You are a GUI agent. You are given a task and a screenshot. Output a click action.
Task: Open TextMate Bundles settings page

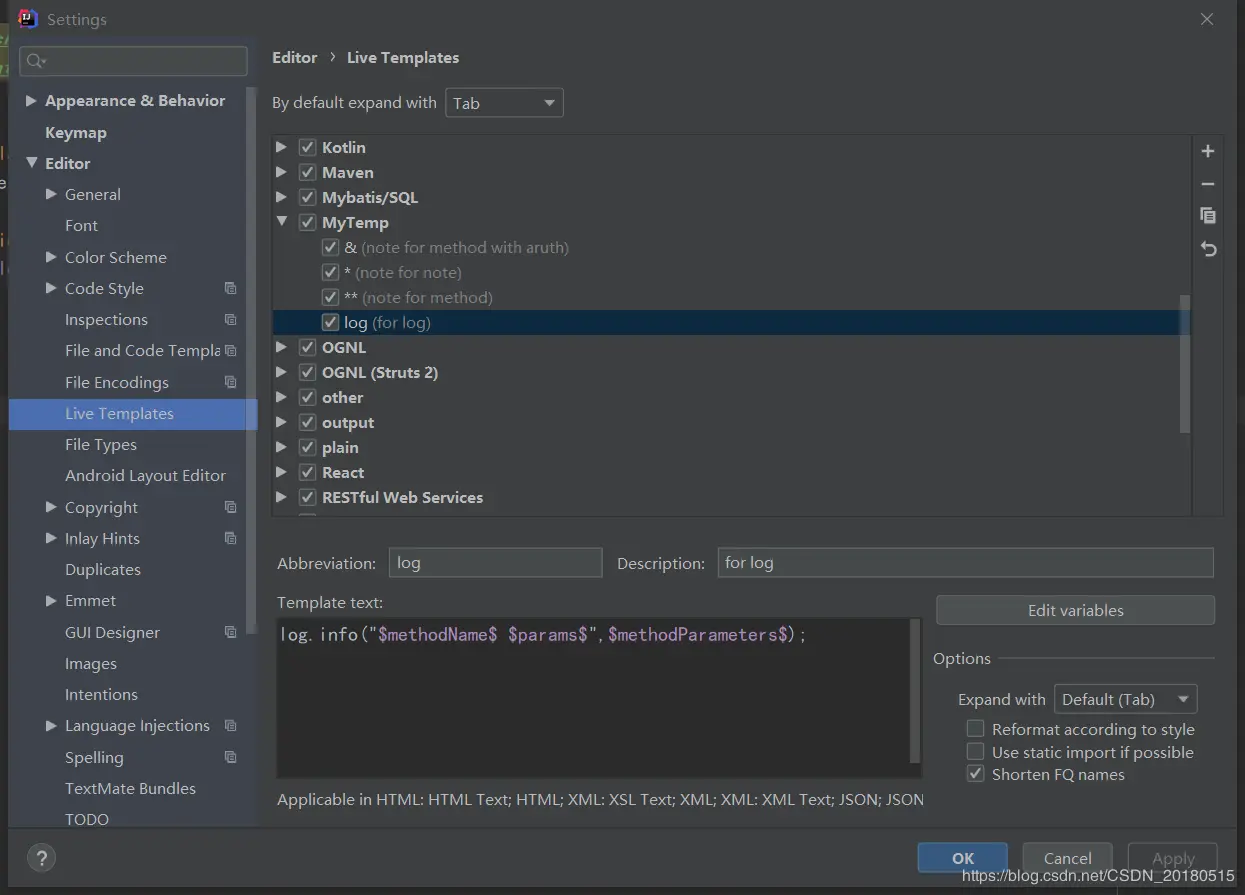(130, 789)
